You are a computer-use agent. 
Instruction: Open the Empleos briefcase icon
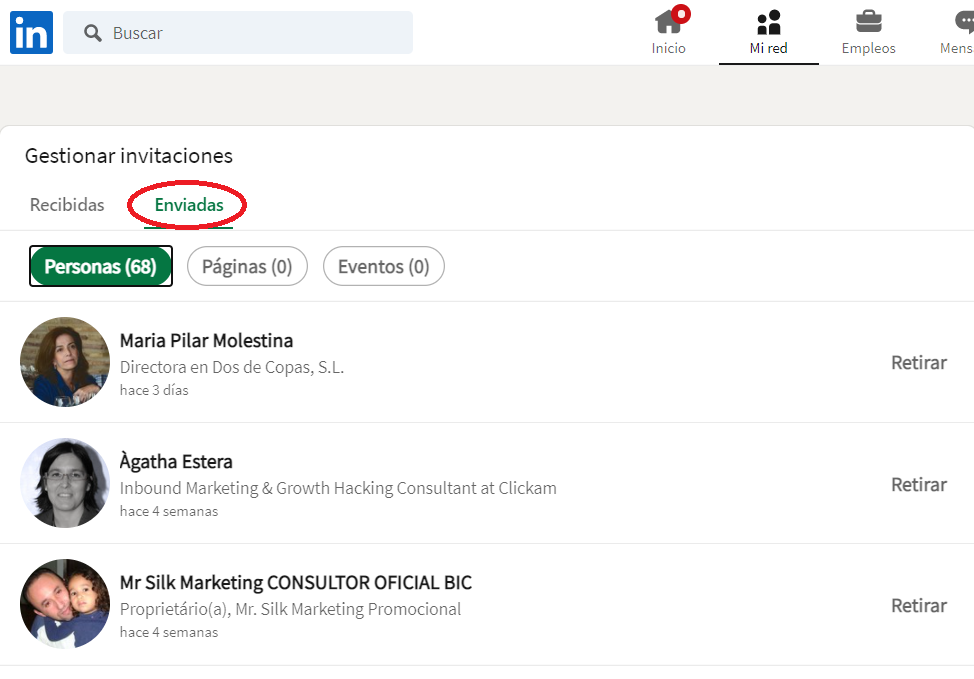pos(868,22)
